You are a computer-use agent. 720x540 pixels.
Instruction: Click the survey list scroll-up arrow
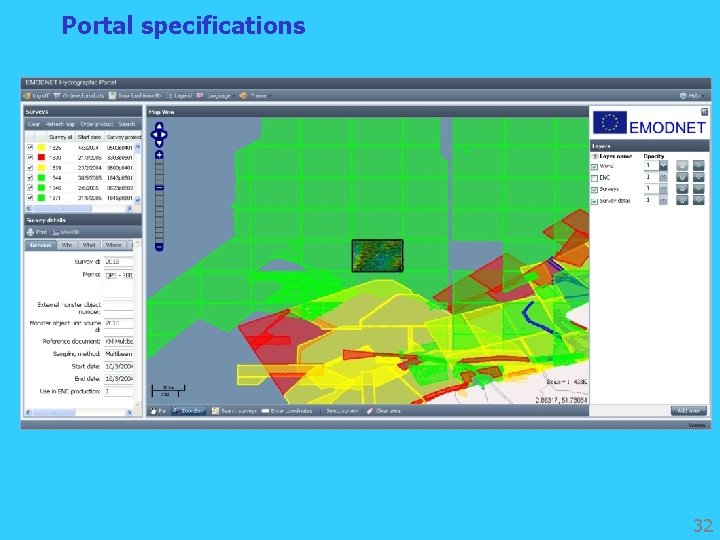point(137,147)
